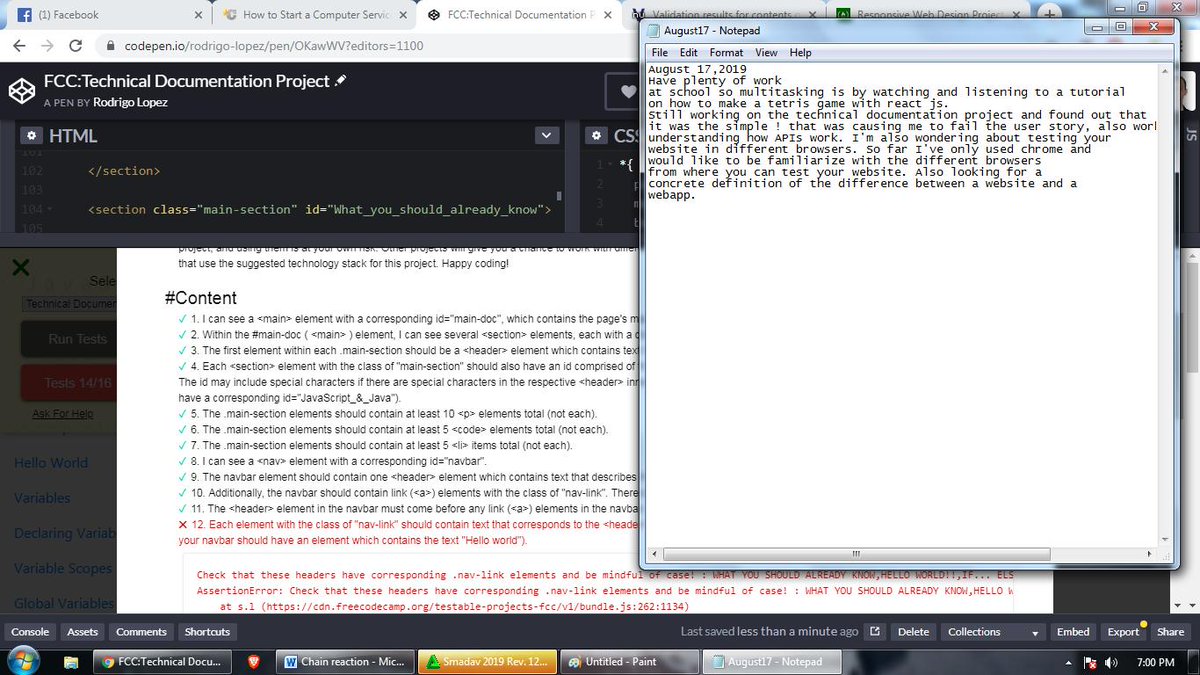Click the Share button
The width and height of the screenshot is (1200, 675).
pos(1170,632)
